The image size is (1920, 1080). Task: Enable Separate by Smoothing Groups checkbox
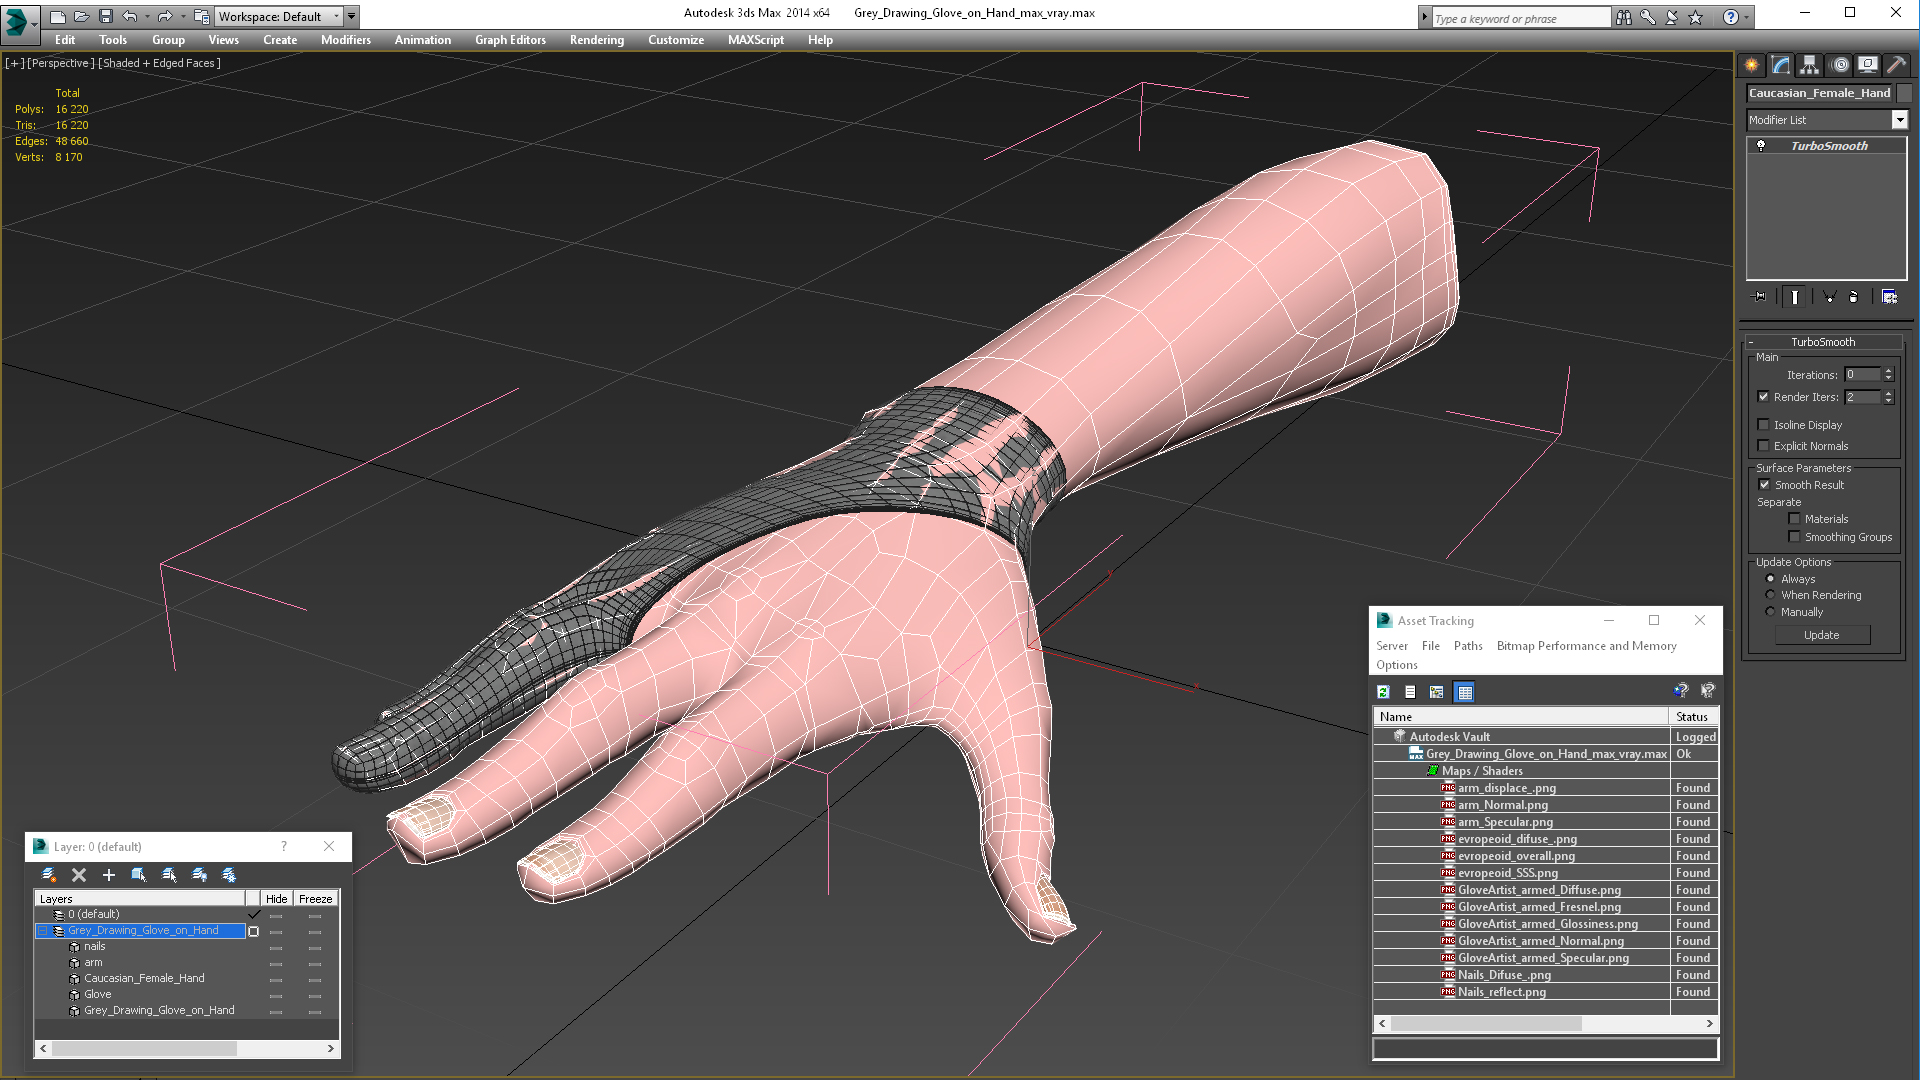(x=1794, y=537)
